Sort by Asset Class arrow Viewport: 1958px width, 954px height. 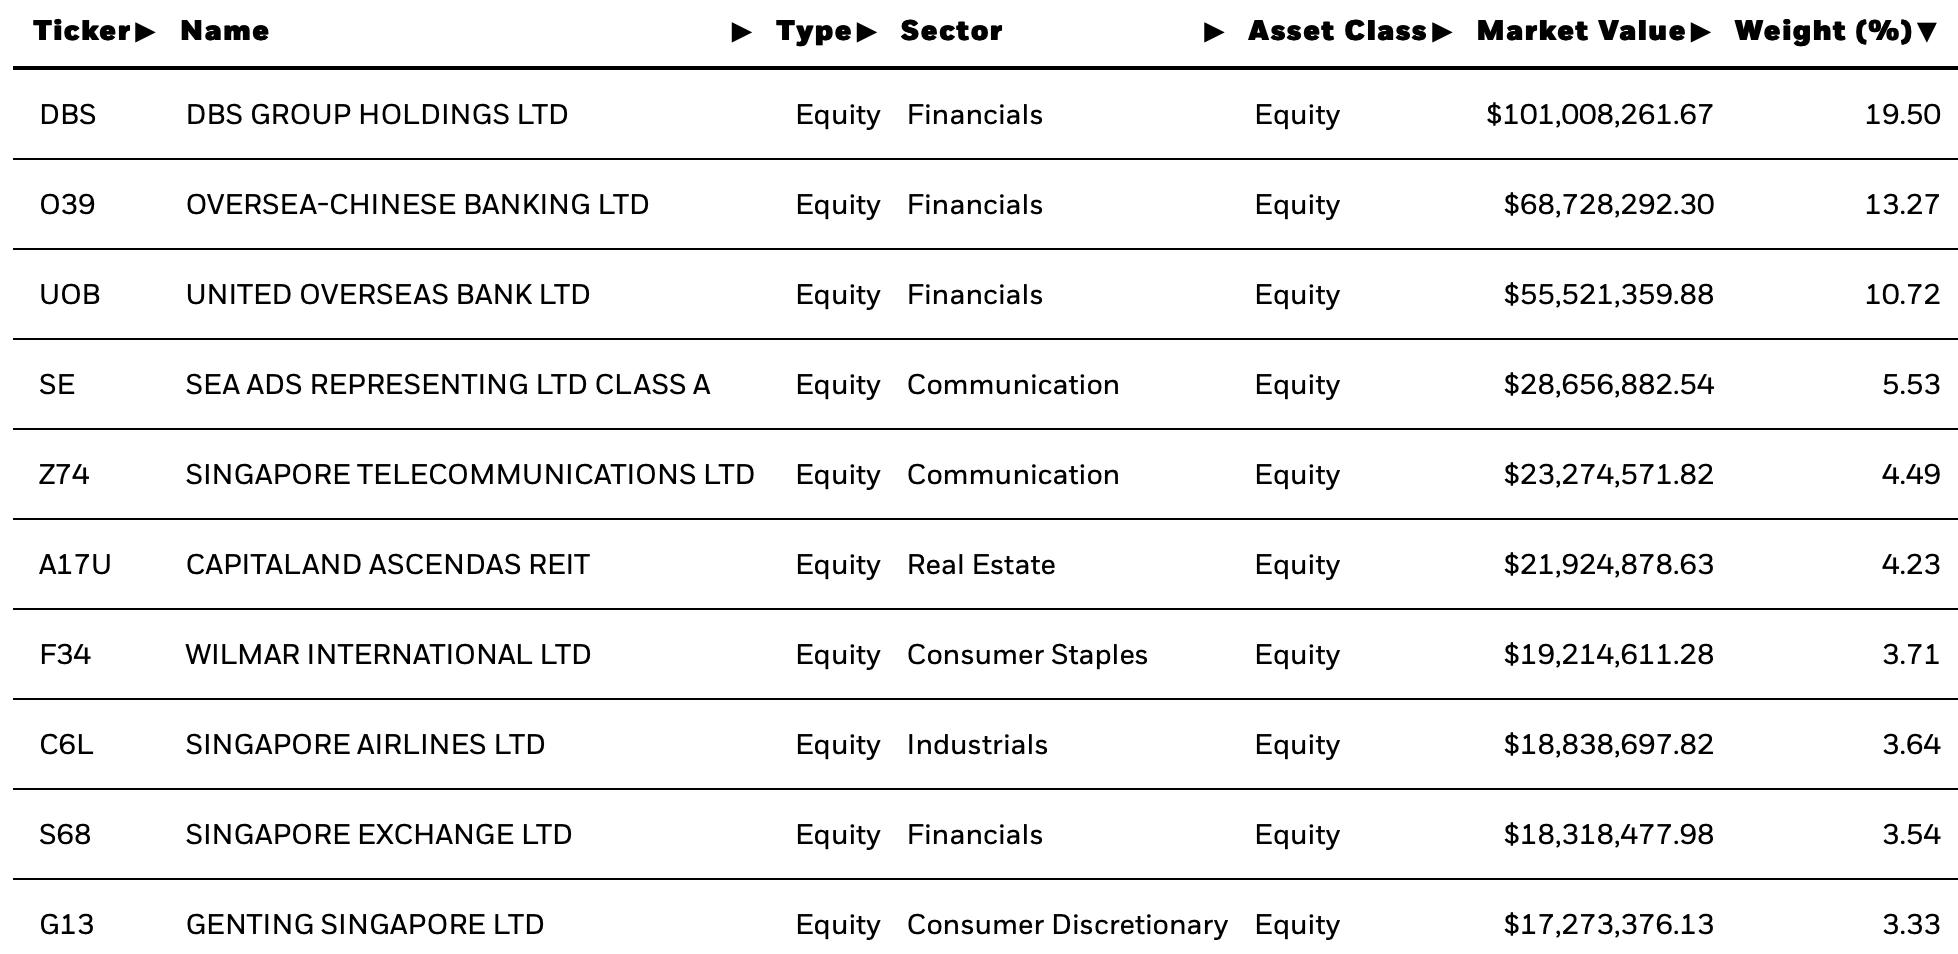pos(1441,32)
